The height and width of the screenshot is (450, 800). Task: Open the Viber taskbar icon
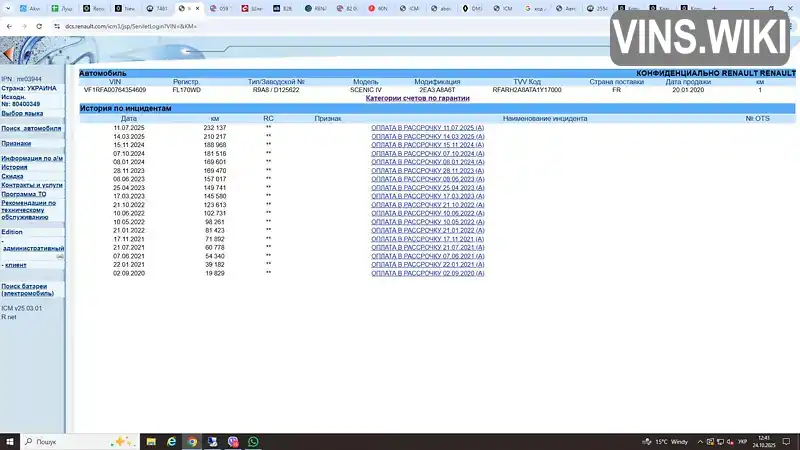(x=233, y=441)
